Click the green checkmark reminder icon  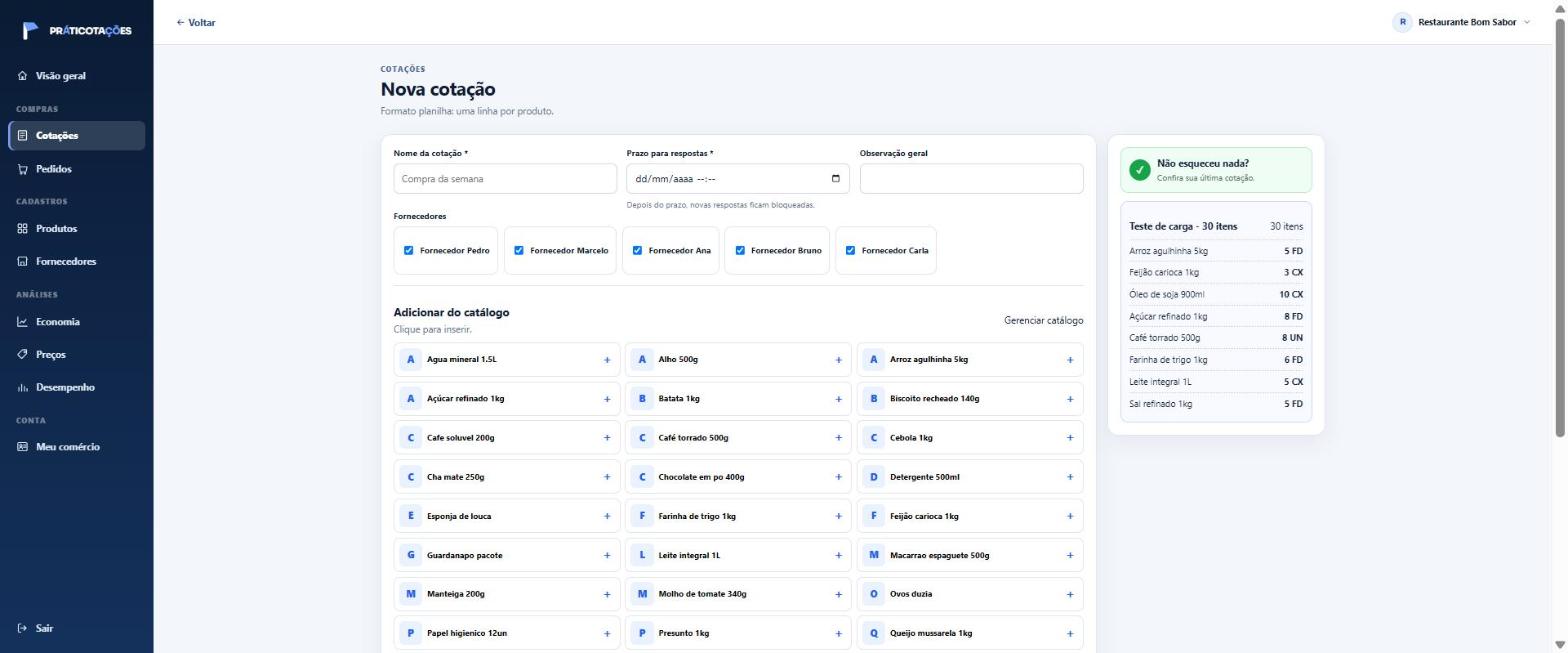click(x=1139, y=170)
